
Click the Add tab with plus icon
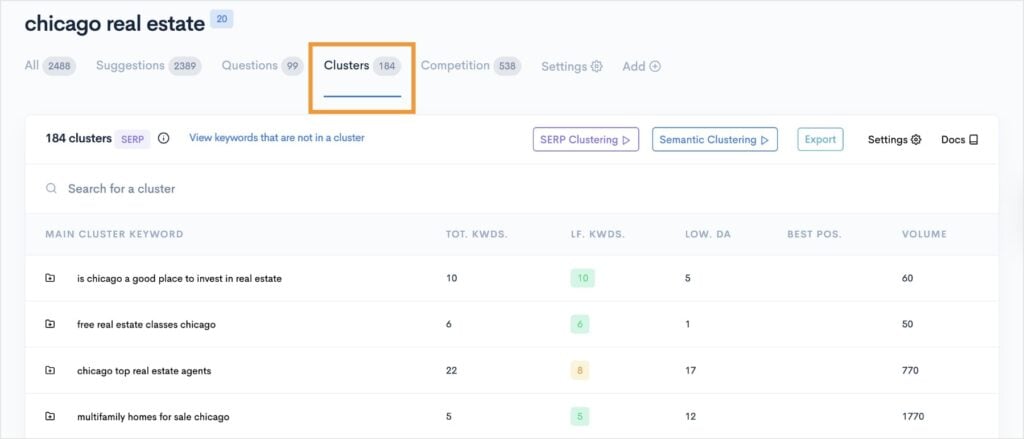tap(641, 67)
